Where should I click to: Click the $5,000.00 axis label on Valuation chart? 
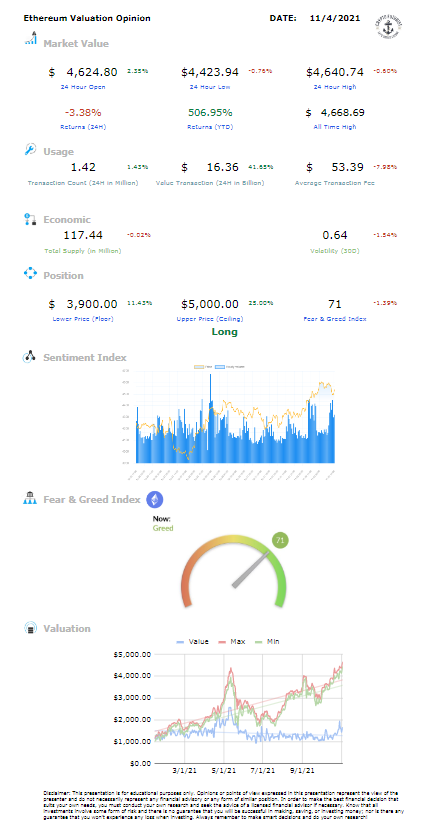pyautogui.click(x=132, y=654)
